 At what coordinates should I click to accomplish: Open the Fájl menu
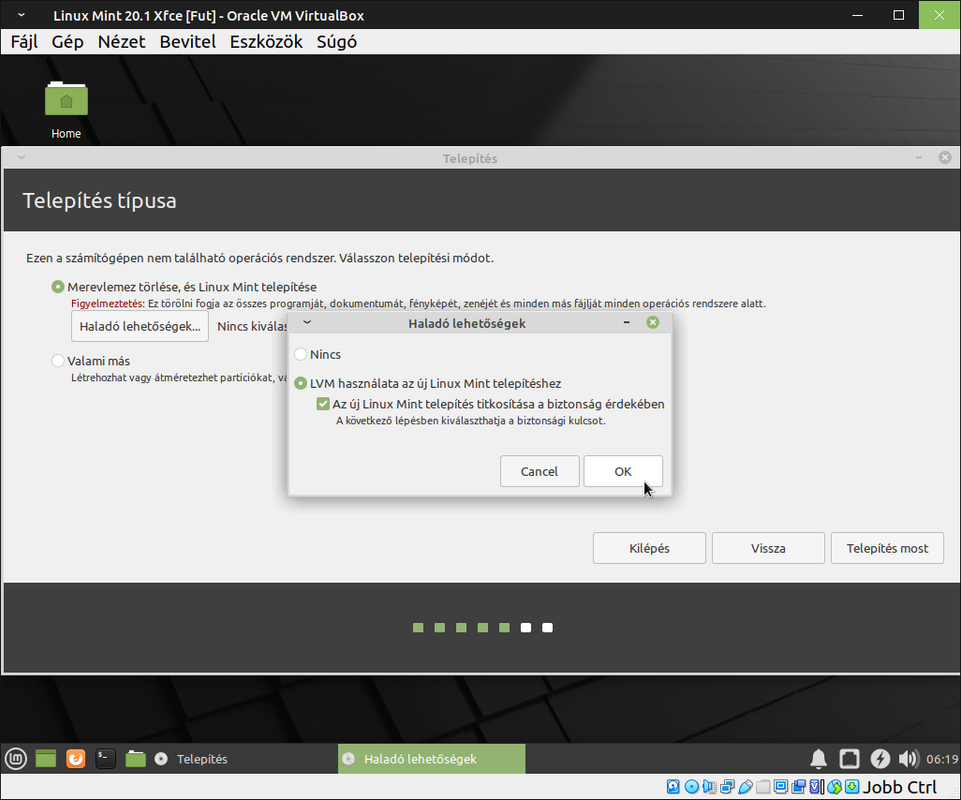(x=25, y=42)
